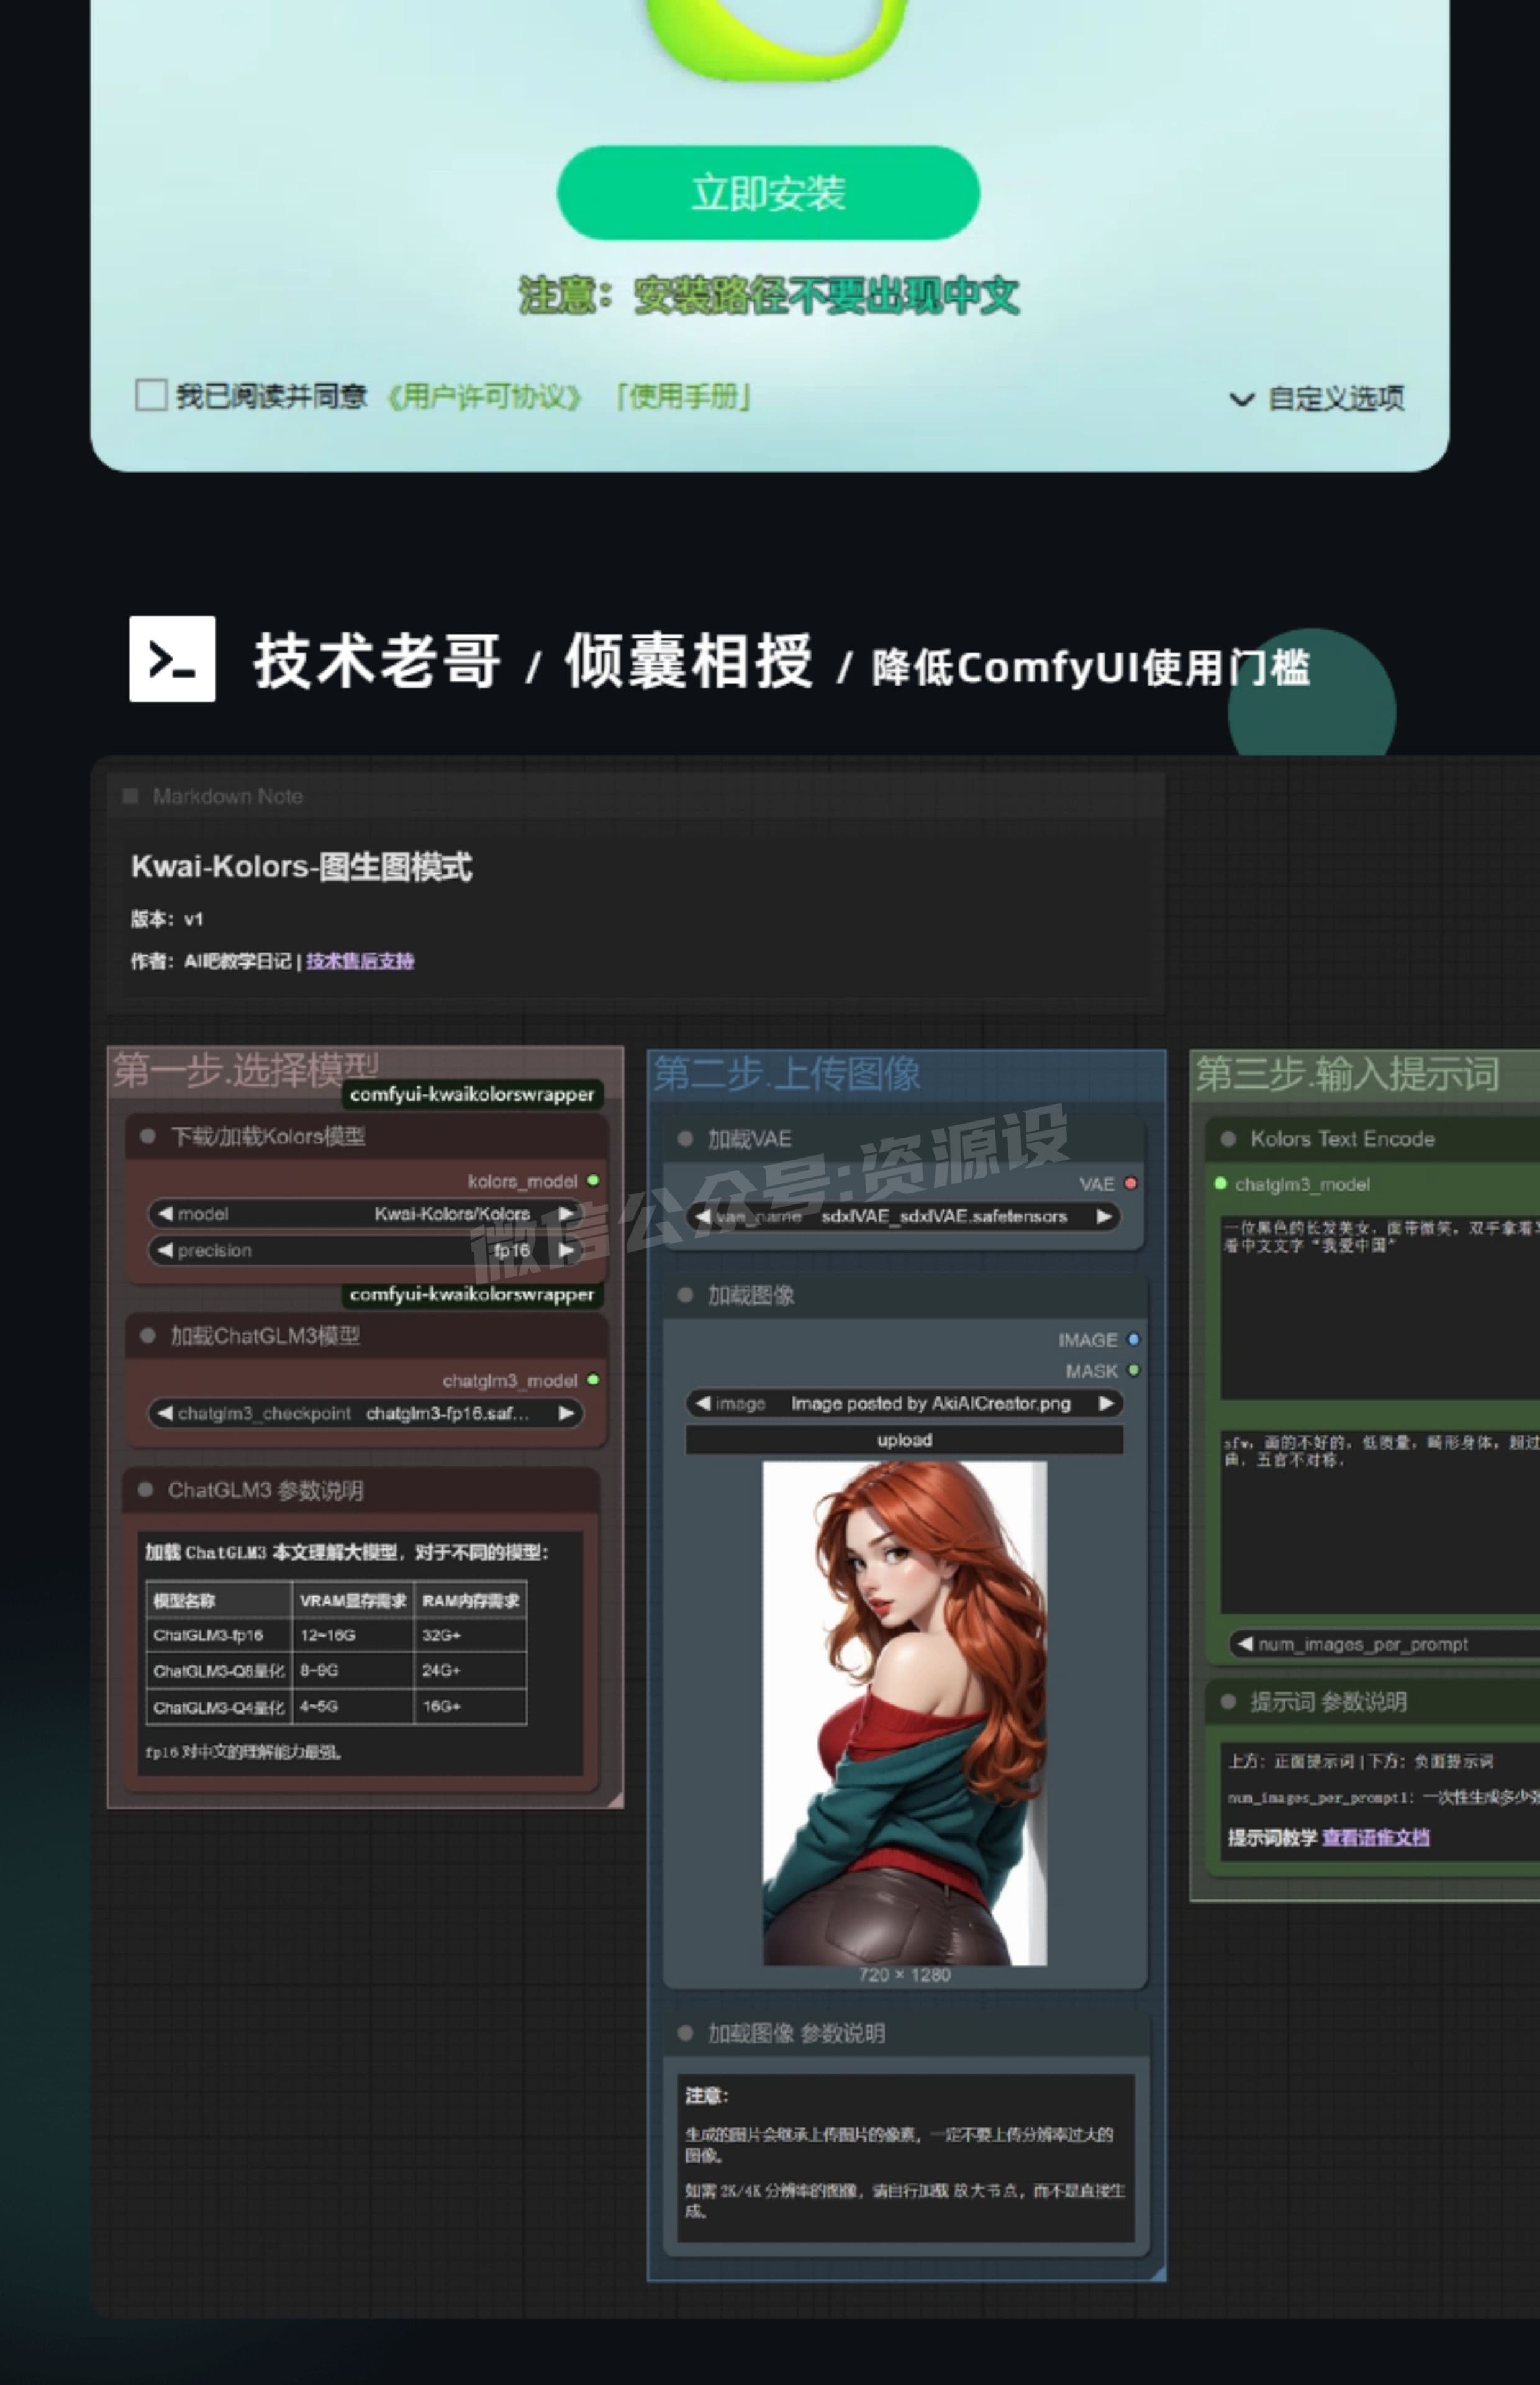This screenshot has width=1540, height=2385.
Task: Open the 使用手册 link
Action: pos(682,397)
